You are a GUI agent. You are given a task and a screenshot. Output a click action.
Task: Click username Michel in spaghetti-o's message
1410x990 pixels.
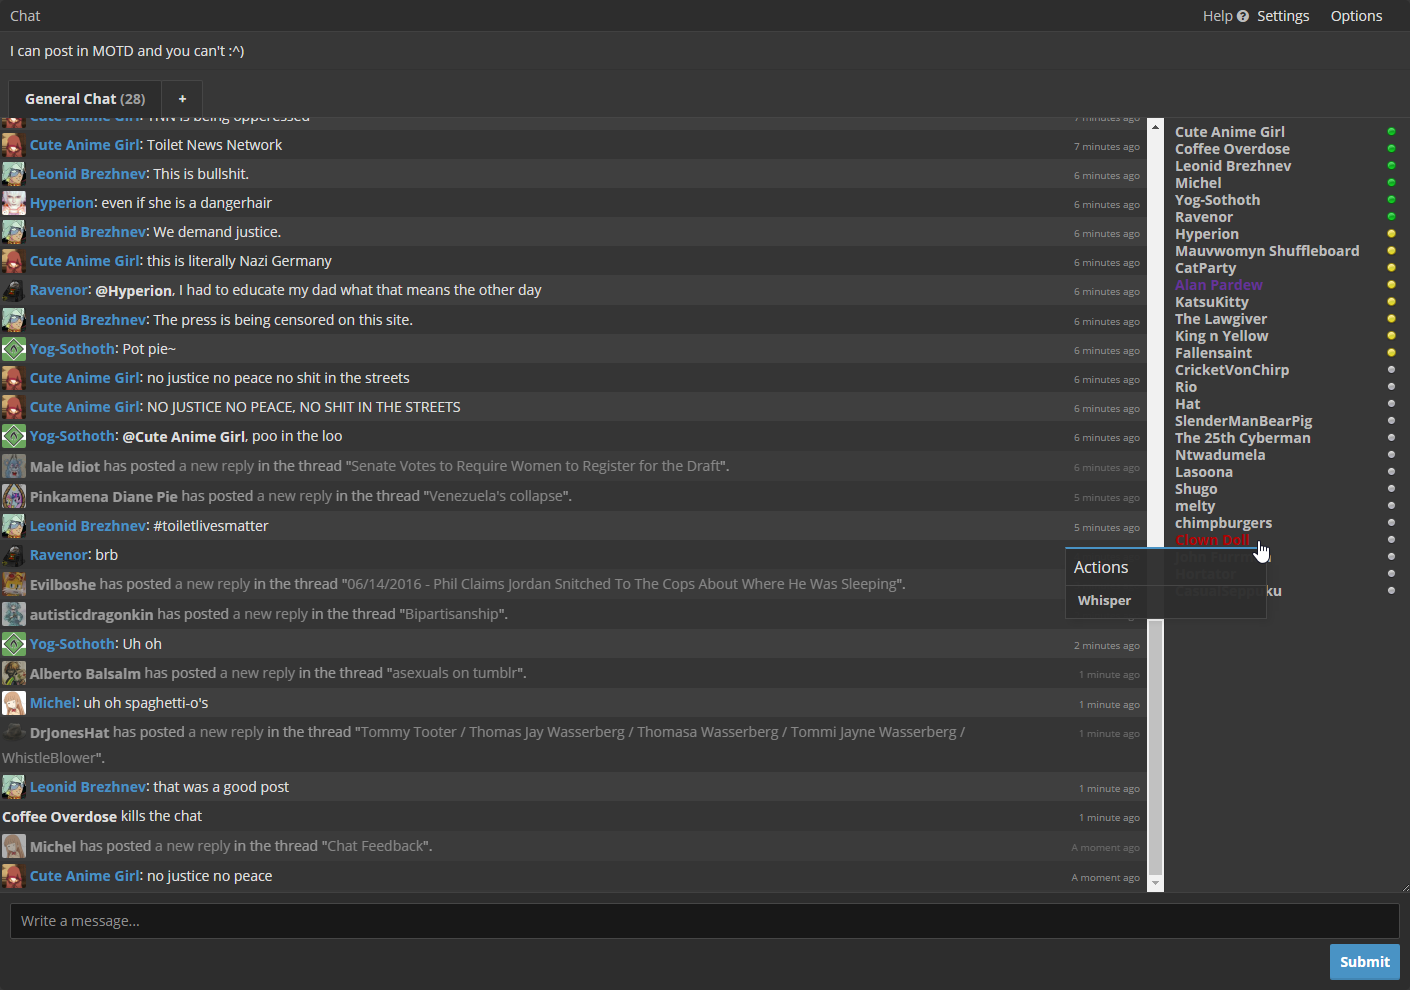(53, 703)
